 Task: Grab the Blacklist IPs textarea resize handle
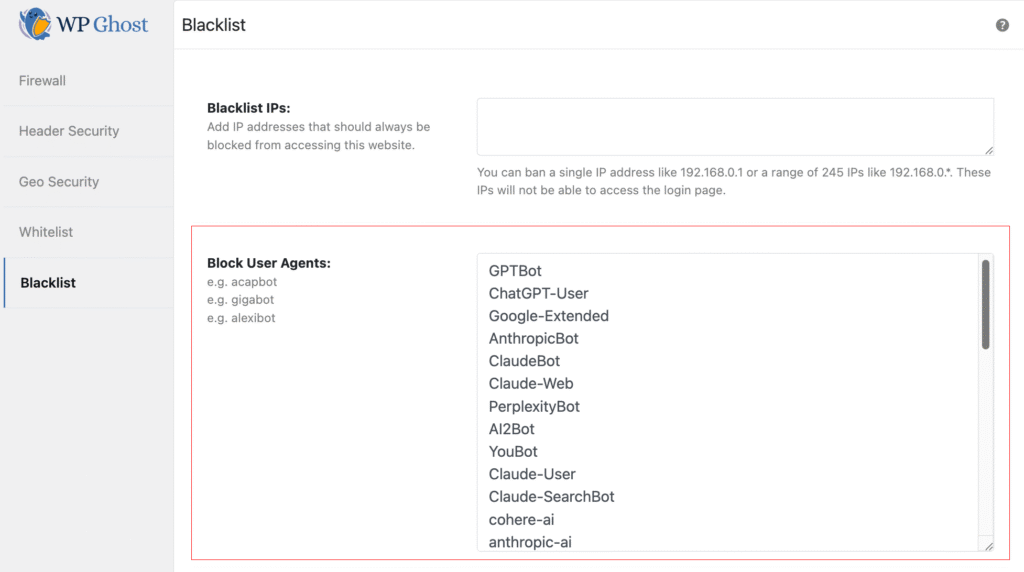[989, 150]
